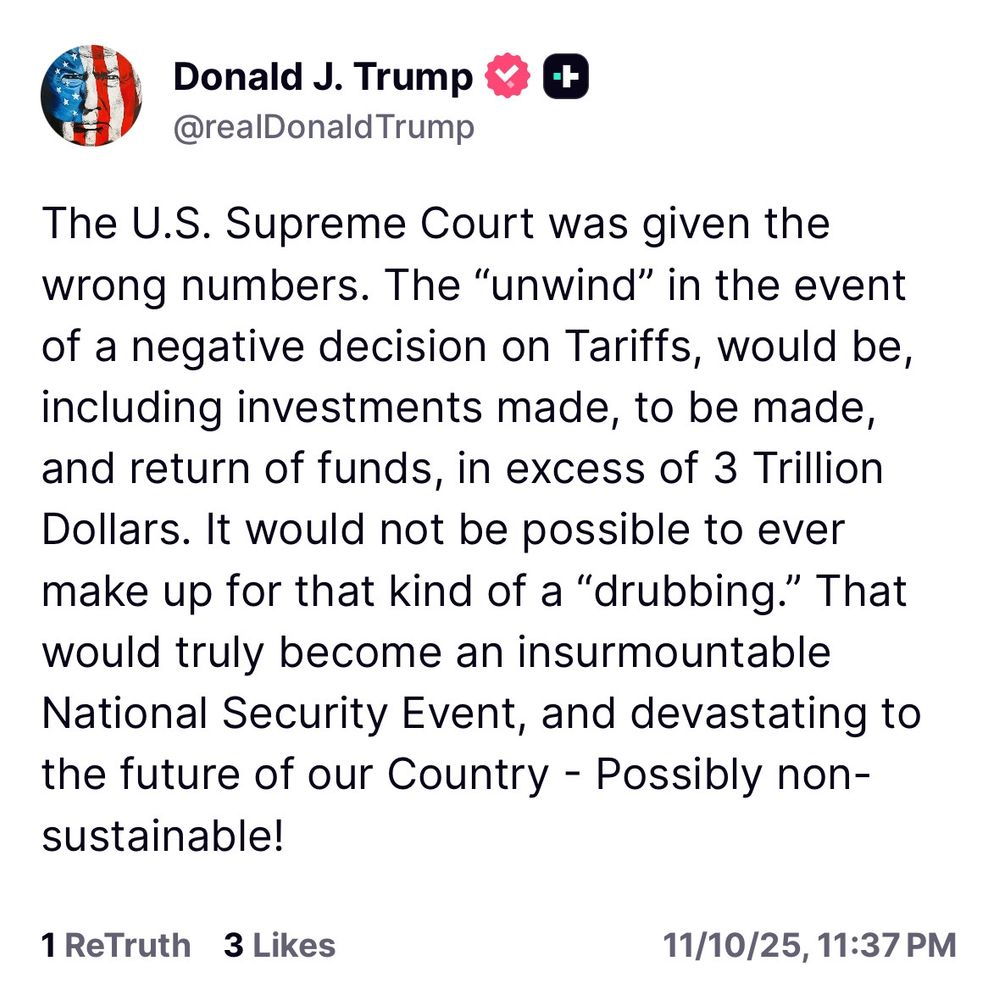
Task: Click the word "insurmountable" in the post
Action: tap(674, 652)
